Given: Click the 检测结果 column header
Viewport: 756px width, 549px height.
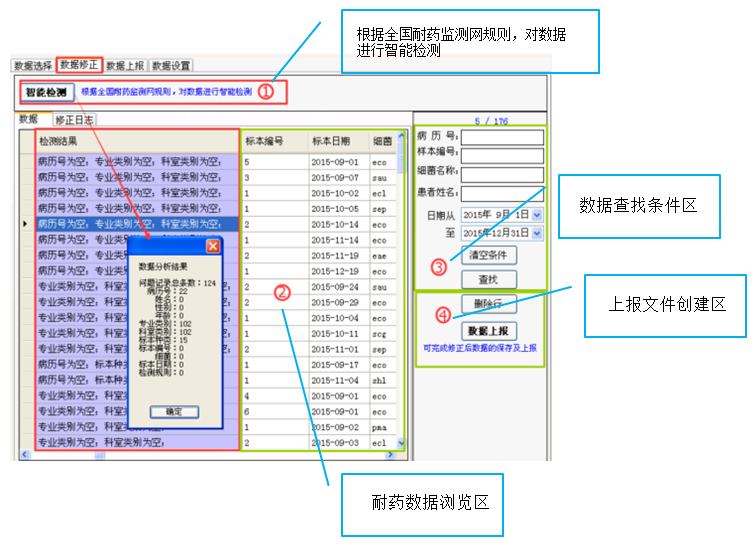Looking at the screenshot, I should pyautogui.click(x=136, y=141).
